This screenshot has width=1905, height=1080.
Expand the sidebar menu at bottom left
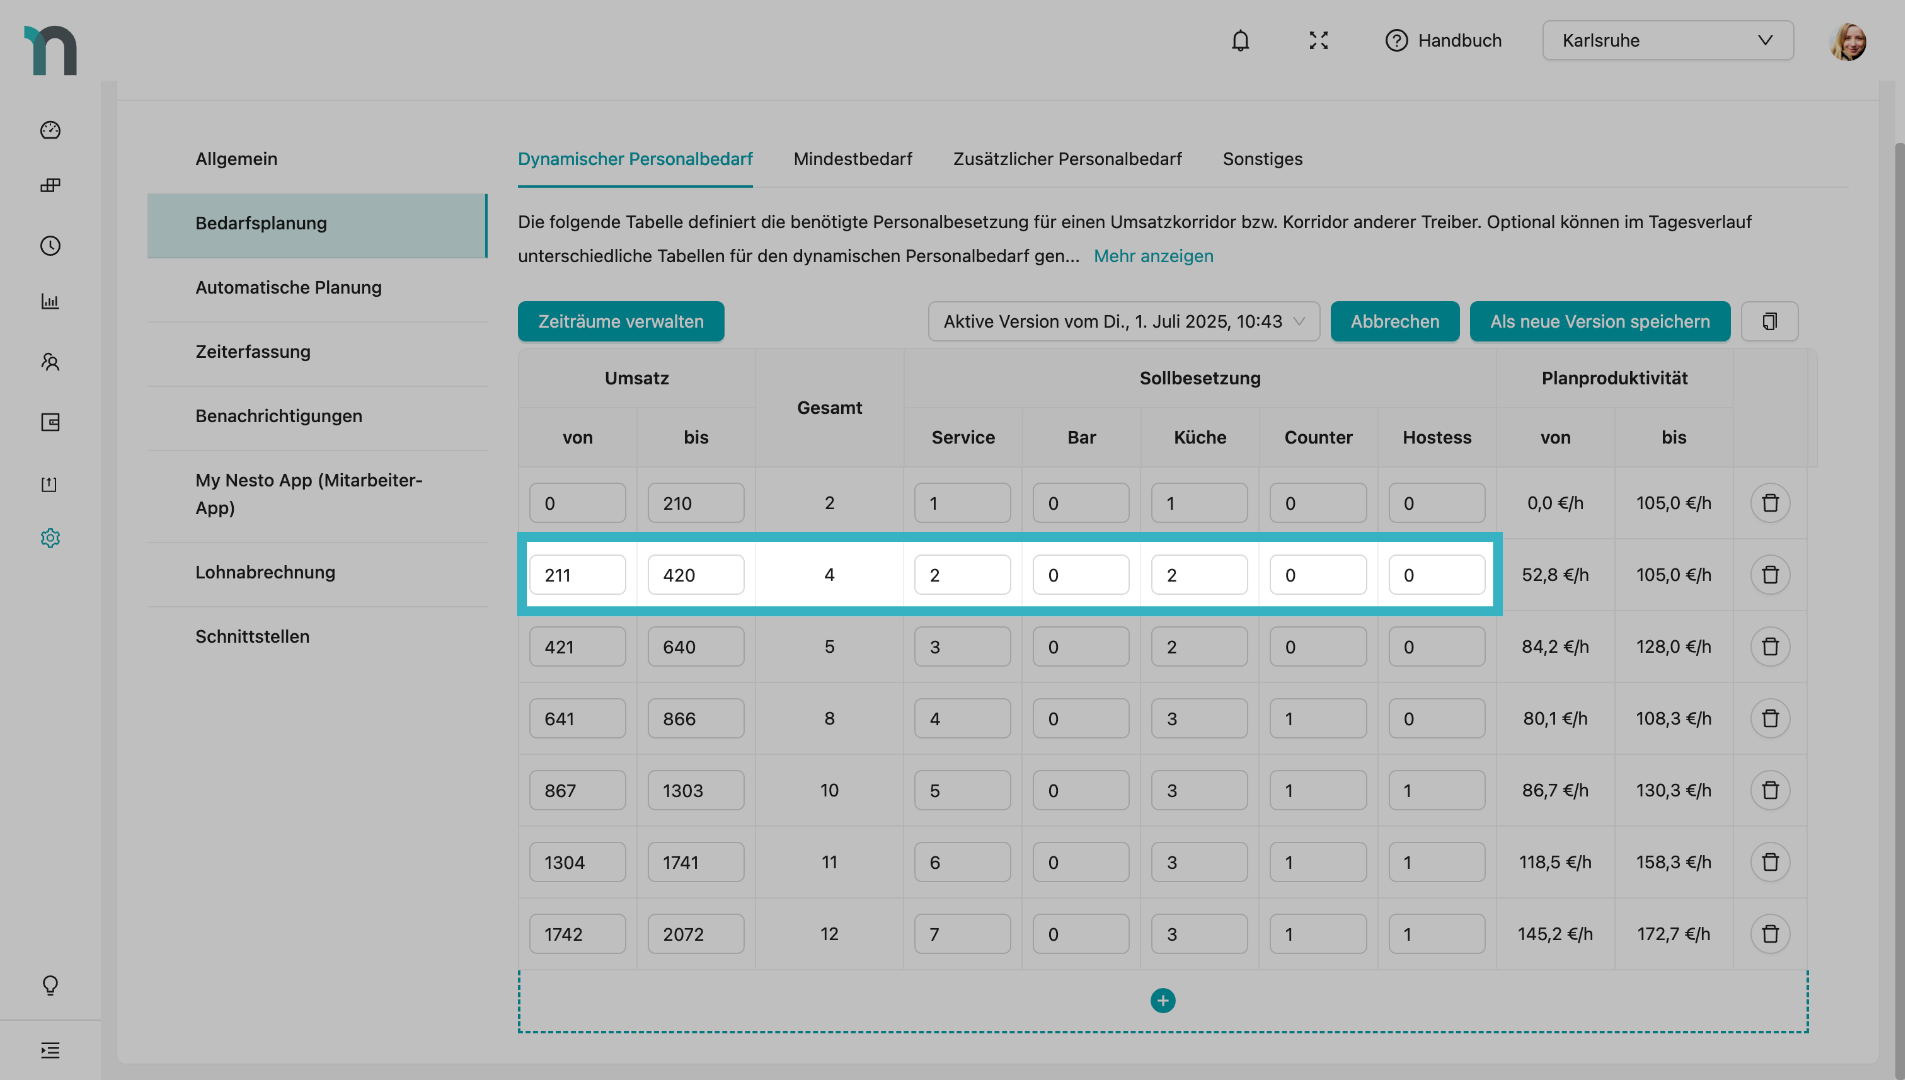(50, 1050)
